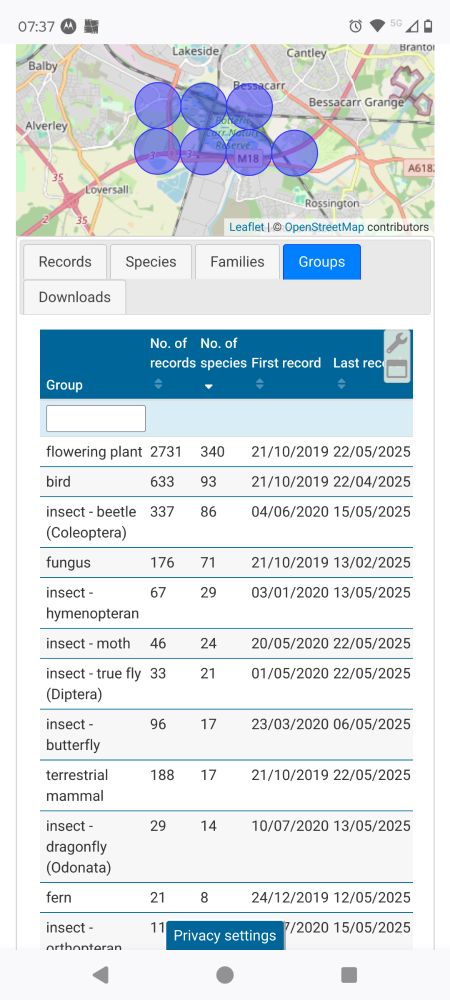Image resolution: width=450 pixels, height=1000 pixels.
Task: Click butterfly last record 06/05/2025
Action: point(372,724)
